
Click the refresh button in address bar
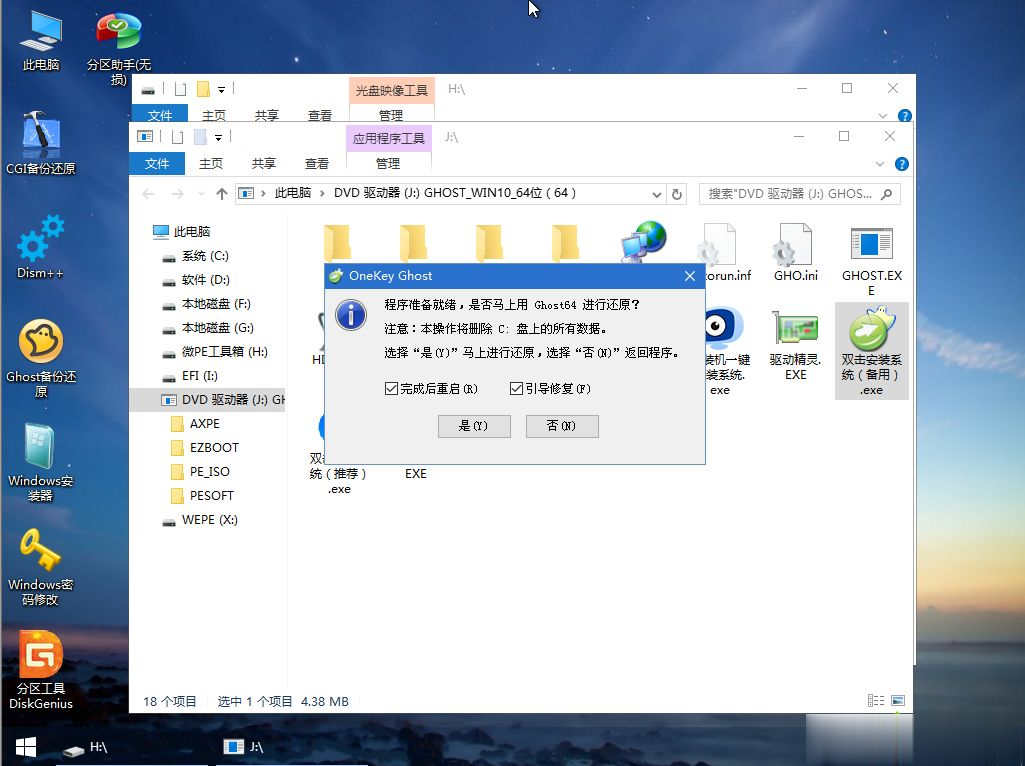coord(677,194)
